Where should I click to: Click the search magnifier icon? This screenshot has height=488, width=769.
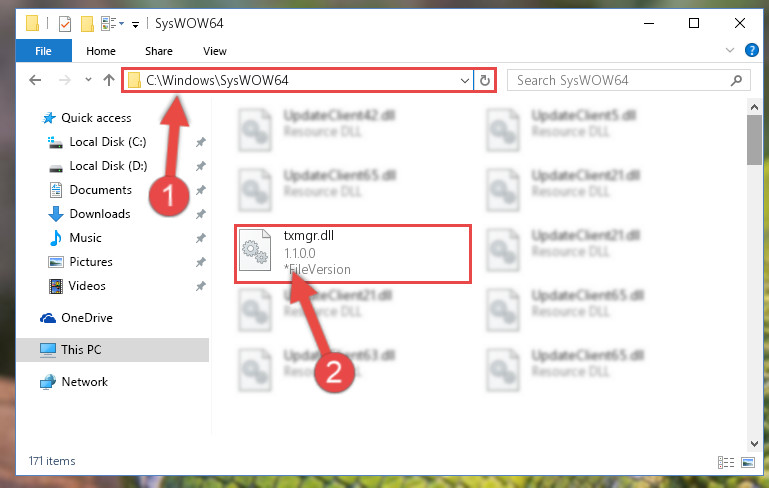point(736,80)
